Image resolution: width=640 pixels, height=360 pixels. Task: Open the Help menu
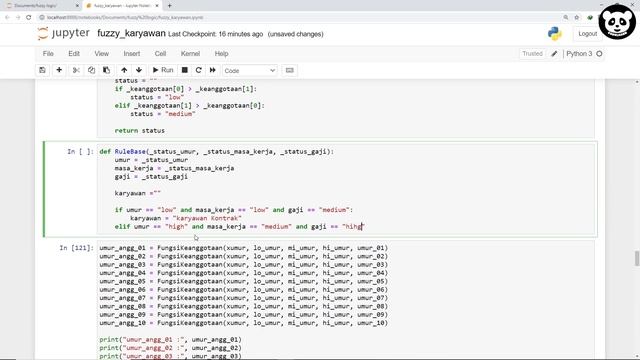[x=221, y=53]
